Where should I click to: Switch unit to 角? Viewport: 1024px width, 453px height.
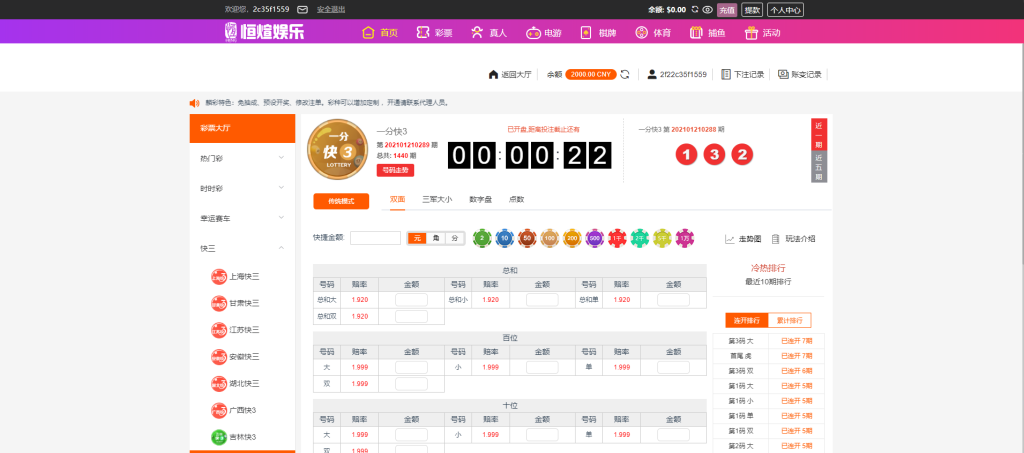click(436, 238)
